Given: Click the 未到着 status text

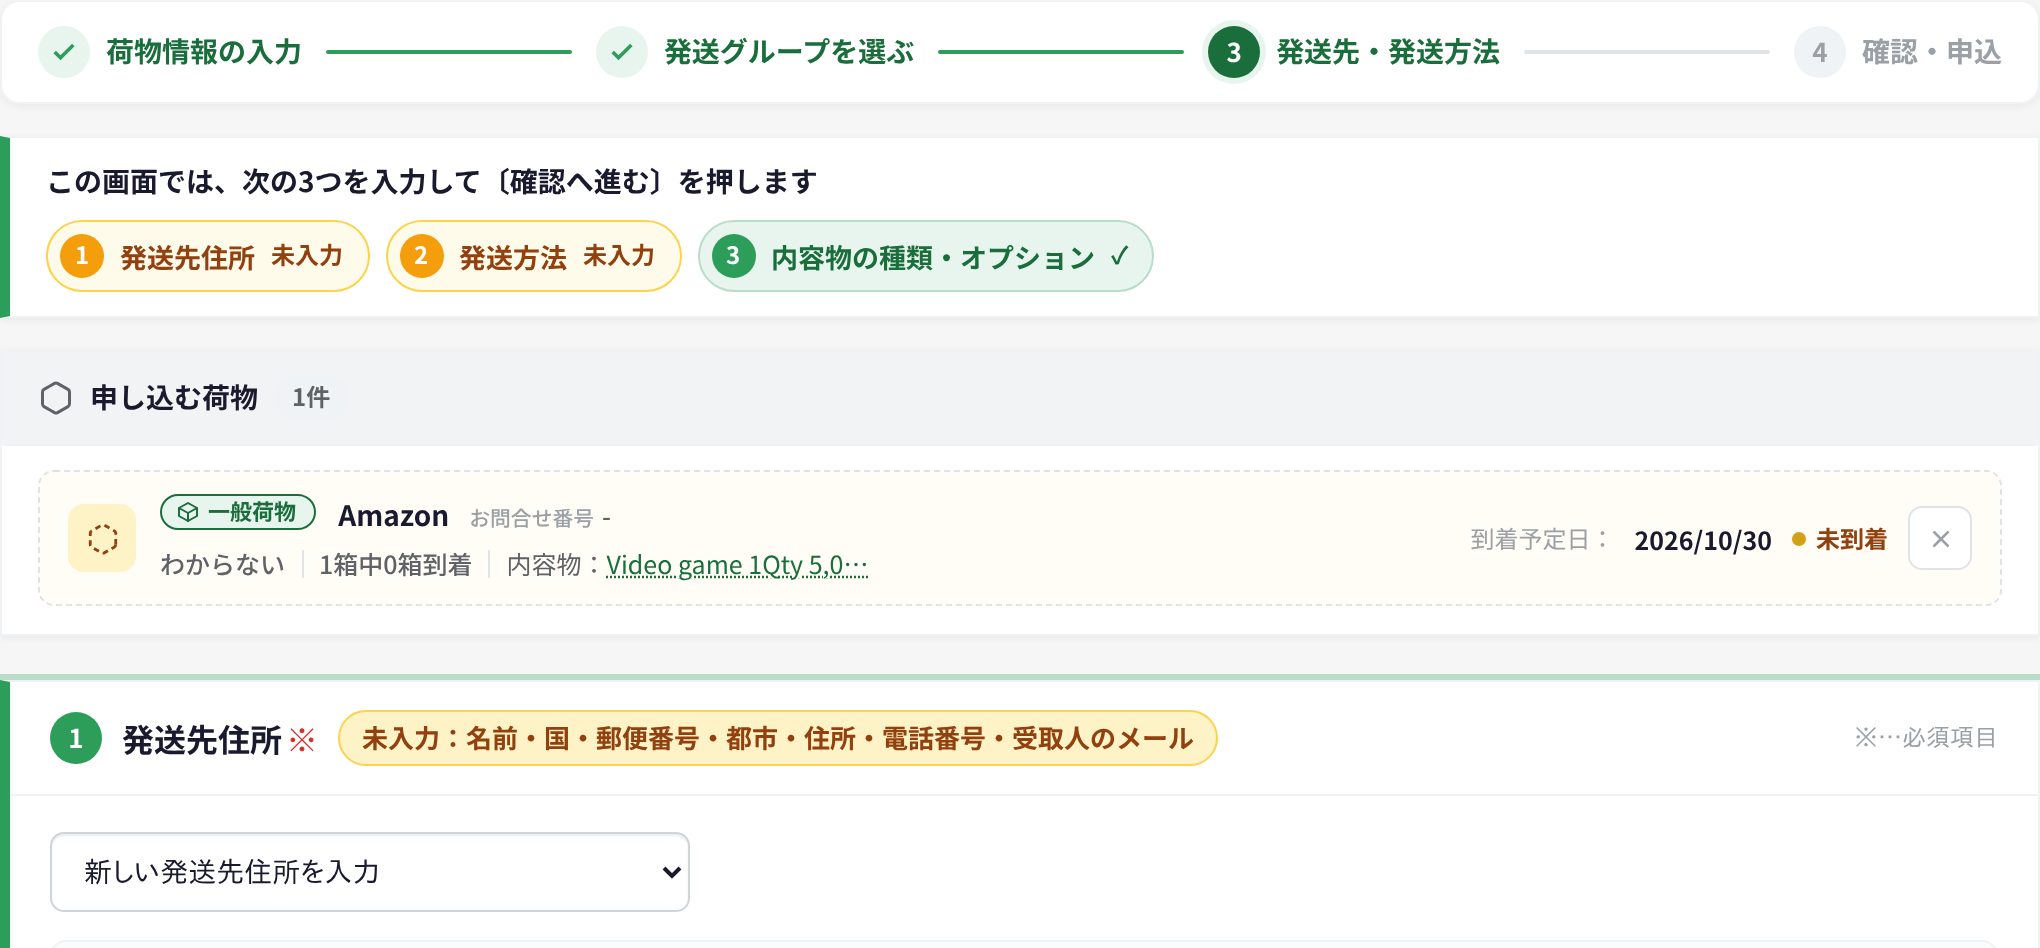Looking at the screenshot, I should [1851, 540].
